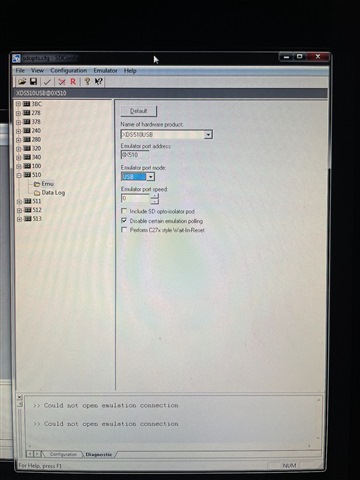Expand the 511 tree node
This screenshot has height=480, width=360.
tap(19, 202)
